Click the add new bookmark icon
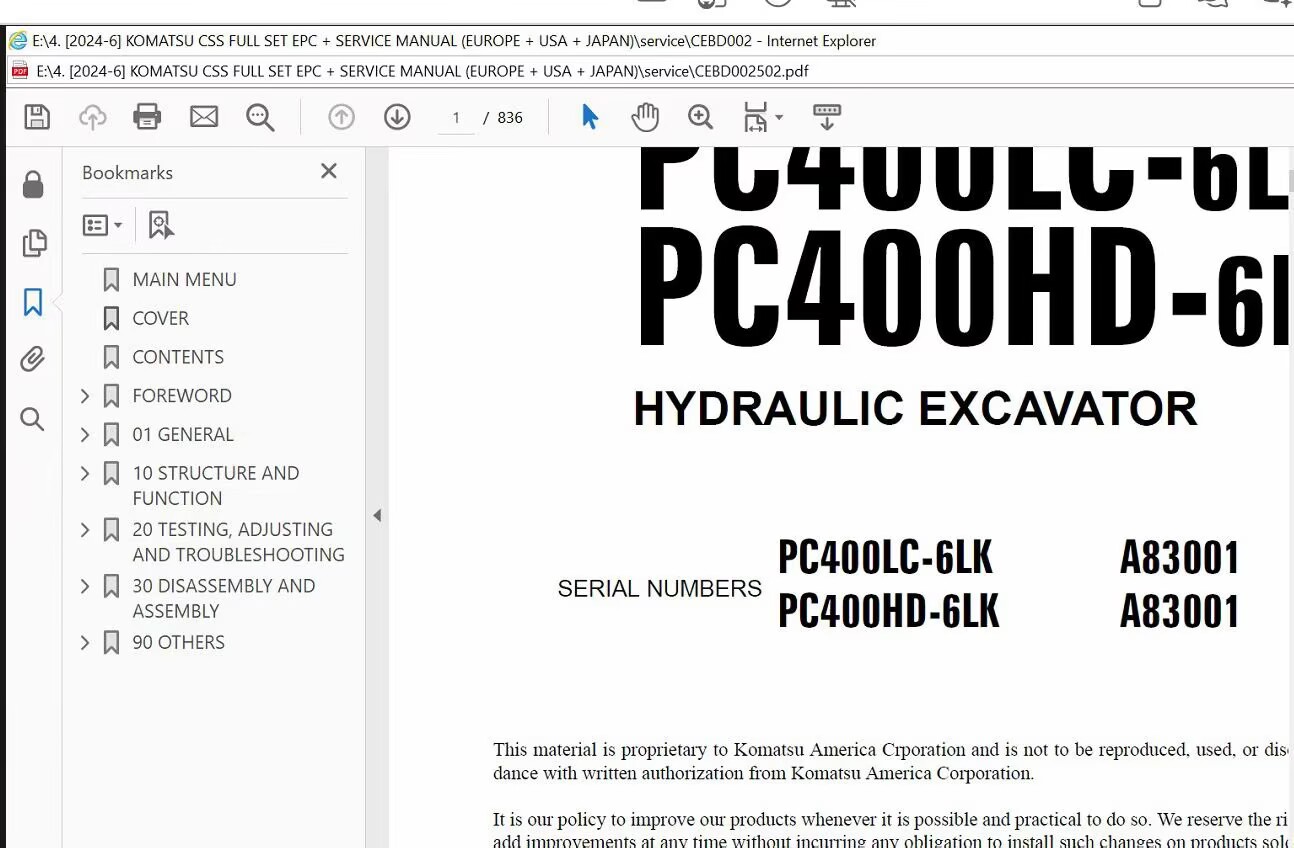 click(160, 225)
